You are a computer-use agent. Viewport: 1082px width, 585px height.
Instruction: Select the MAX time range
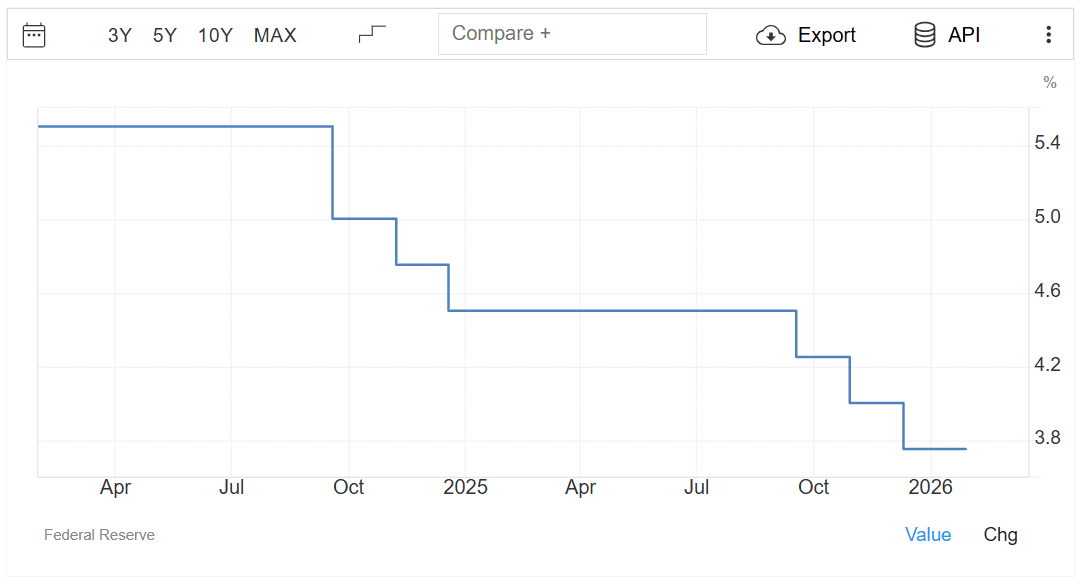pyautogui.click(x=275, y=35)
